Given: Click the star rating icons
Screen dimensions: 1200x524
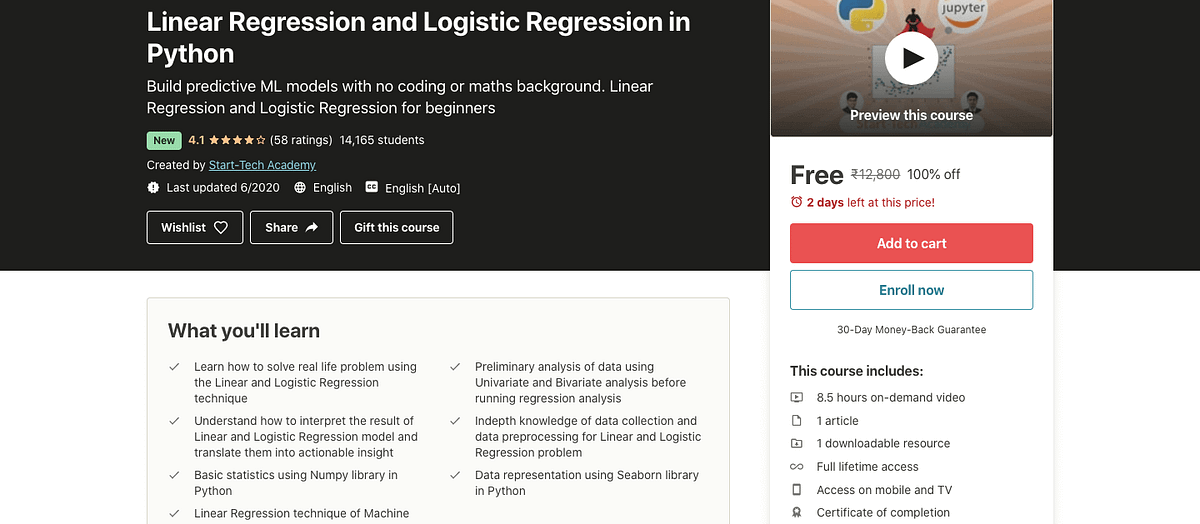Looking at the screenshot, I should click(238, 140).
